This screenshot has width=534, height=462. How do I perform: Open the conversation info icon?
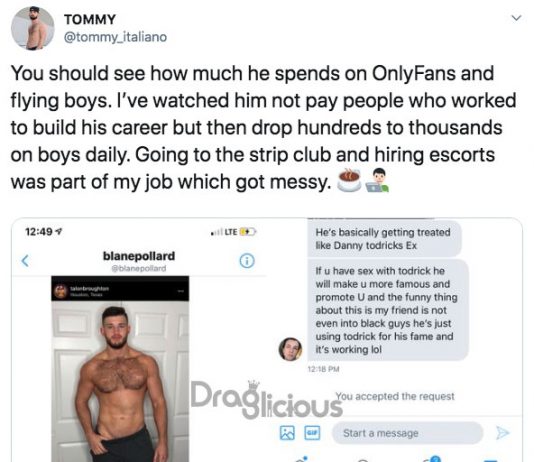coord(247,261)
